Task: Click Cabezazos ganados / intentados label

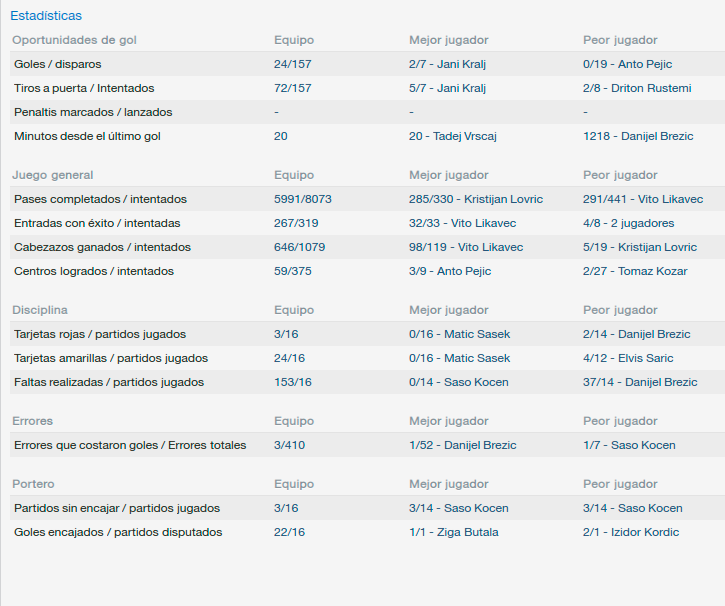Action: [x=102, y=247]
